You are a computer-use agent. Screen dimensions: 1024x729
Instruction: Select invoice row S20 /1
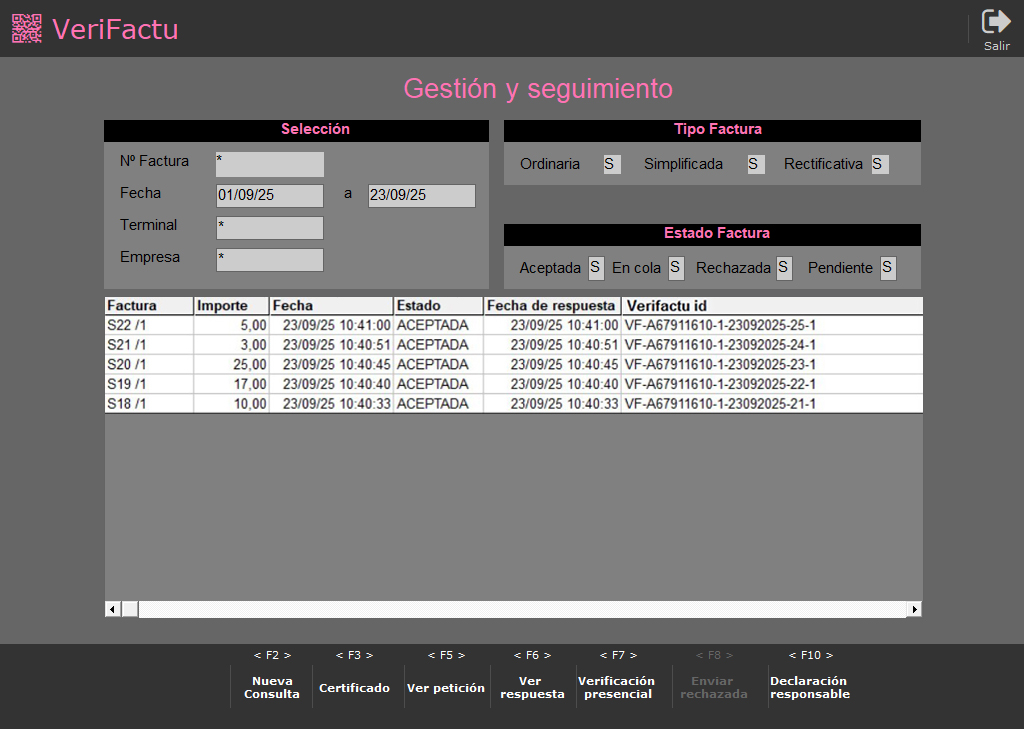(x=513, y=364)
